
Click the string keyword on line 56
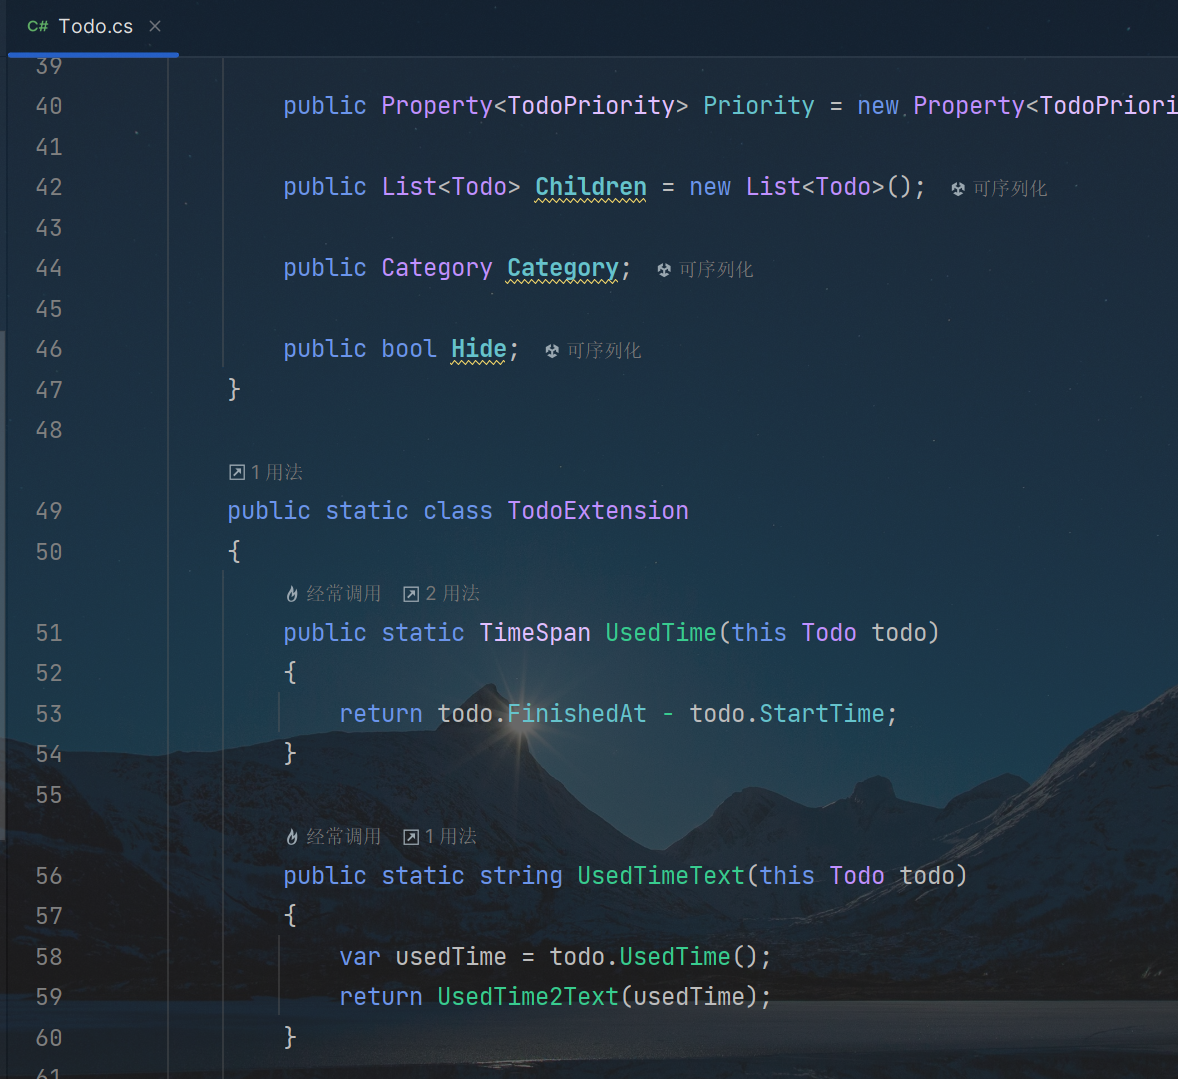521,876
